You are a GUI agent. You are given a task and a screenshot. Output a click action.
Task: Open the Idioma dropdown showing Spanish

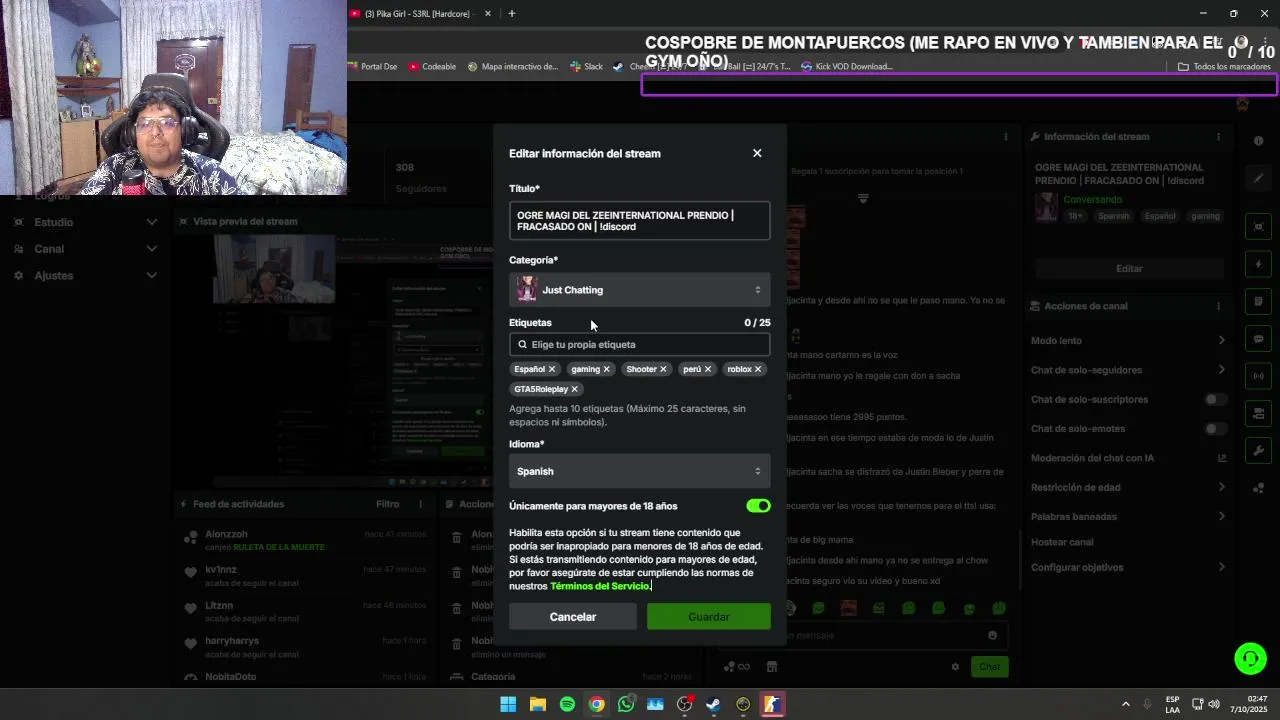(639, 471)
